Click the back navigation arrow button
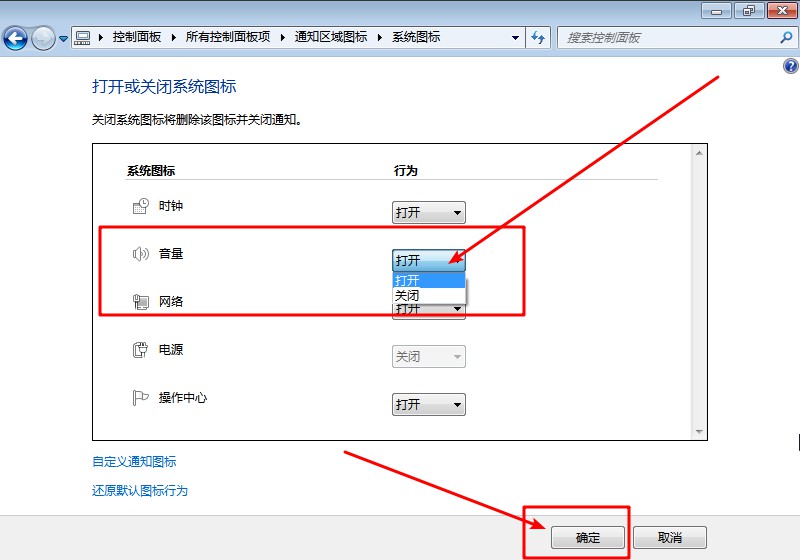 [x=15, y=39]
